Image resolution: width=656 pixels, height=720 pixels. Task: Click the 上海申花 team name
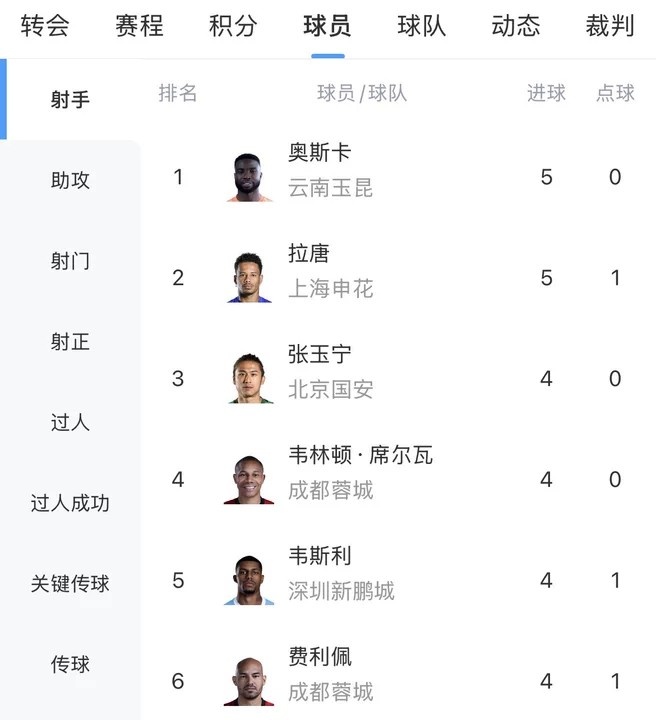coord(330,289)
